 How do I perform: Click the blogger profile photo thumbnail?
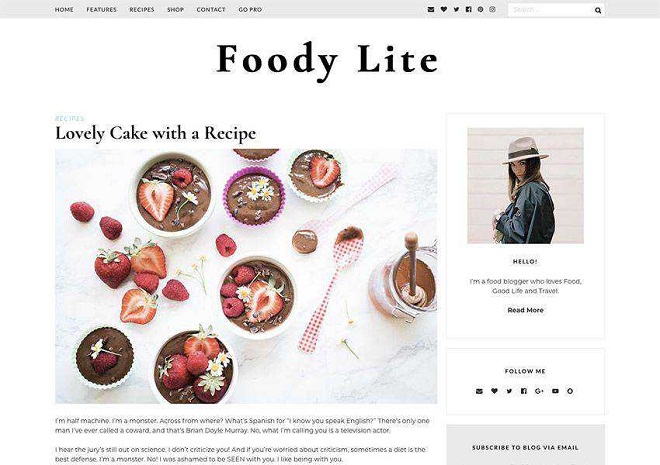525,186
